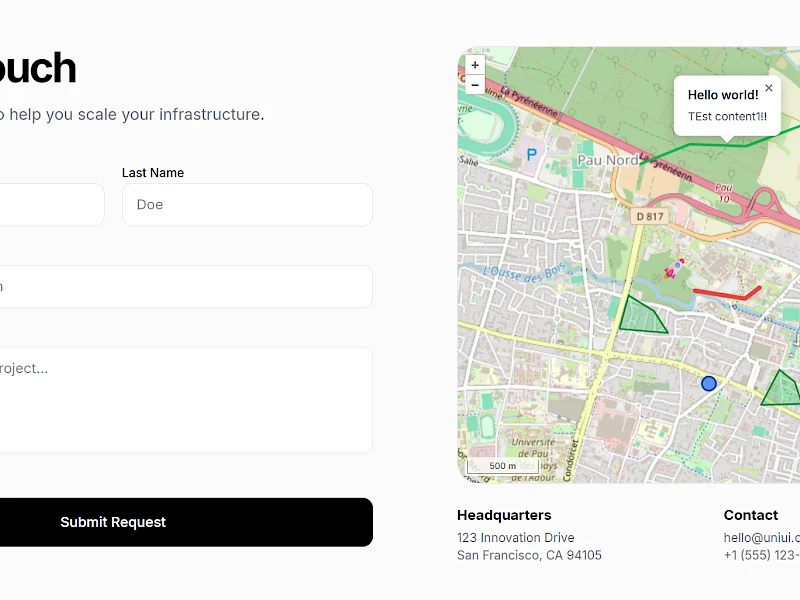This screenshot has width=800, height=600.
Task: Zoom out on the map
Action: click(475, 85)
